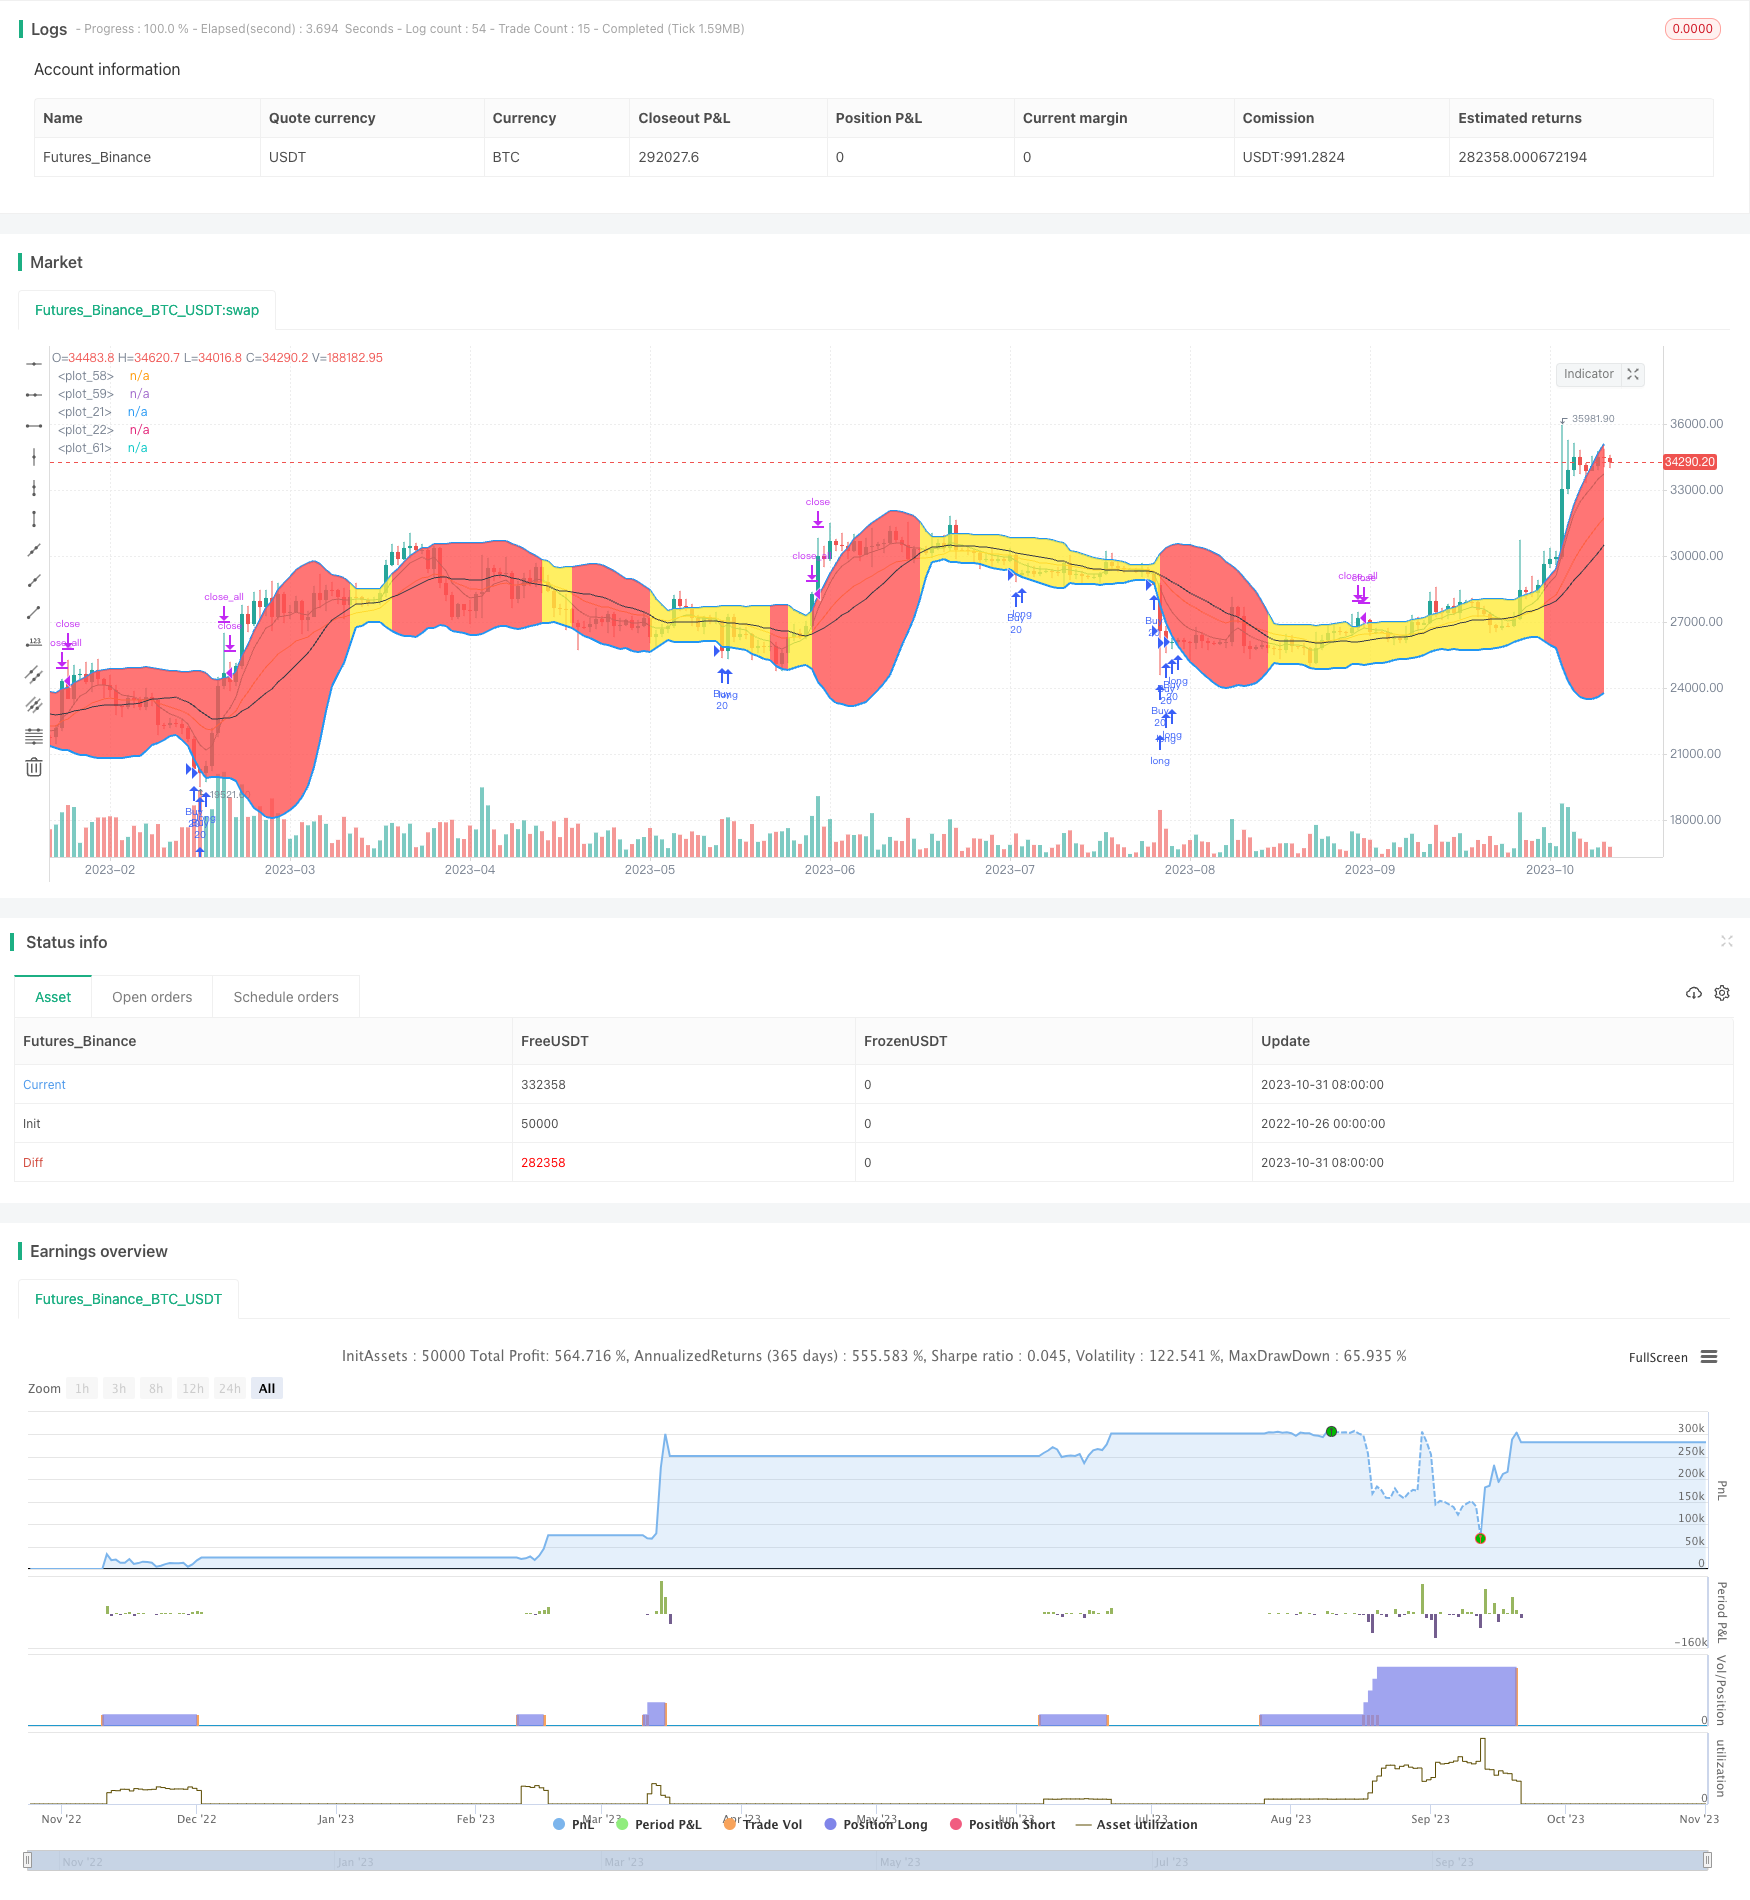The height and width of the screenshot is (1900, 1750).
Task: Toggle the Asset utilization legend series
Action: pyautogui.click(x=1136, y=1824)
